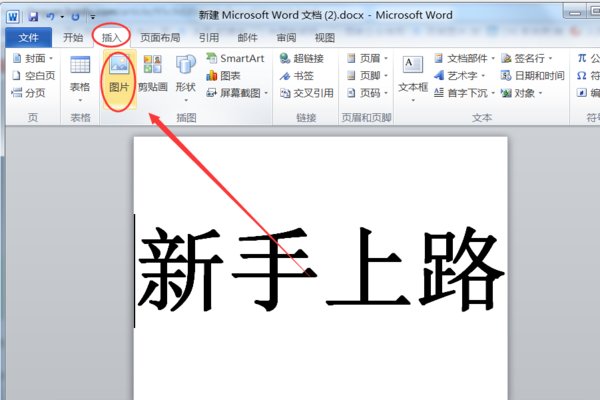Open the 艺术字 WordArt gallery
The width and height of the screenshot is (600, 400).
460,76
